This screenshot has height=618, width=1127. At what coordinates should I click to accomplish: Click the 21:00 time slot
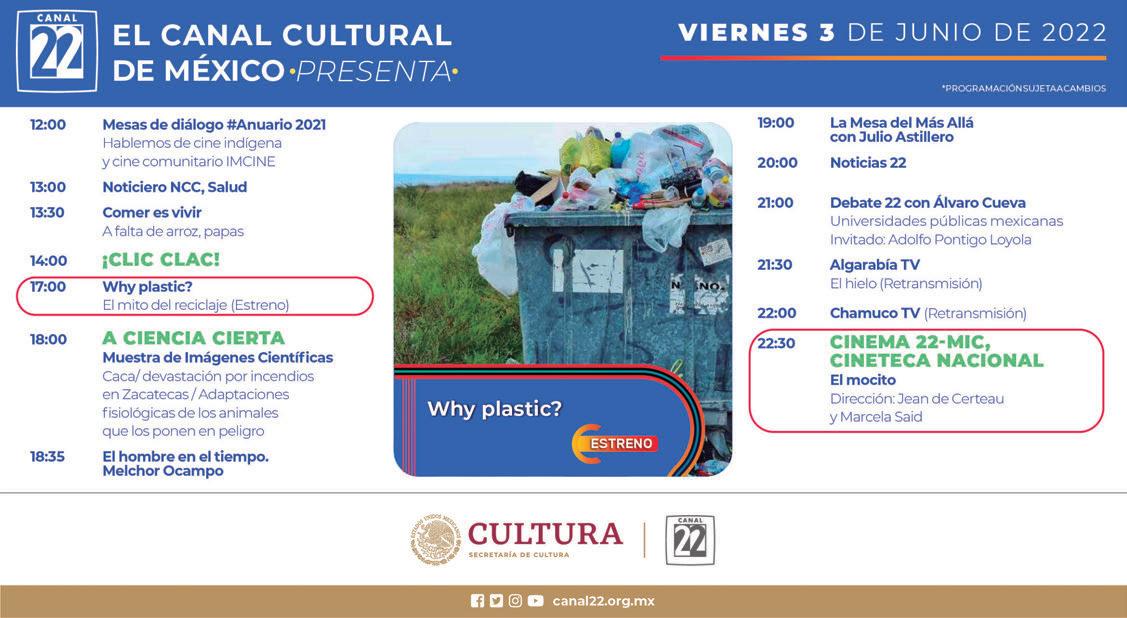pyautogui.click(x=775, y=203)
